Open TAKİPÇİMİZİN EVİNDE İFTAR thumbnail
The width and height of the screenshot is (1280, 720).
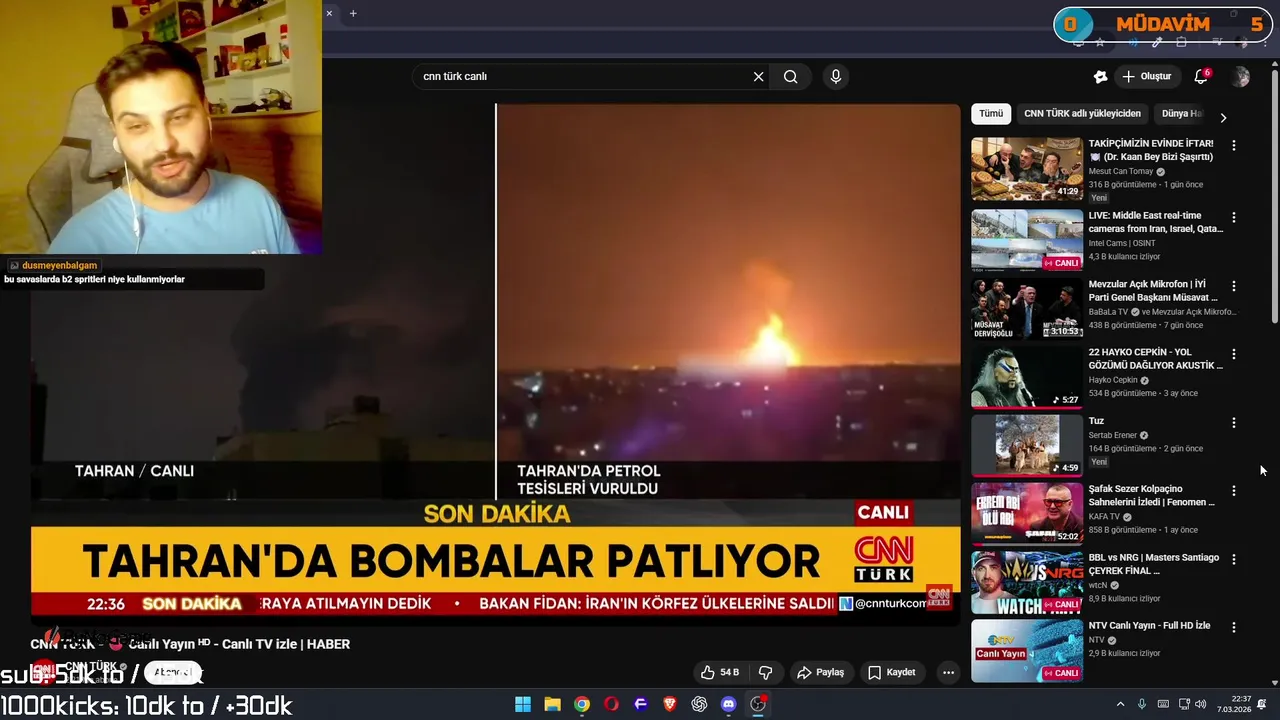(x=1027, y=169)
